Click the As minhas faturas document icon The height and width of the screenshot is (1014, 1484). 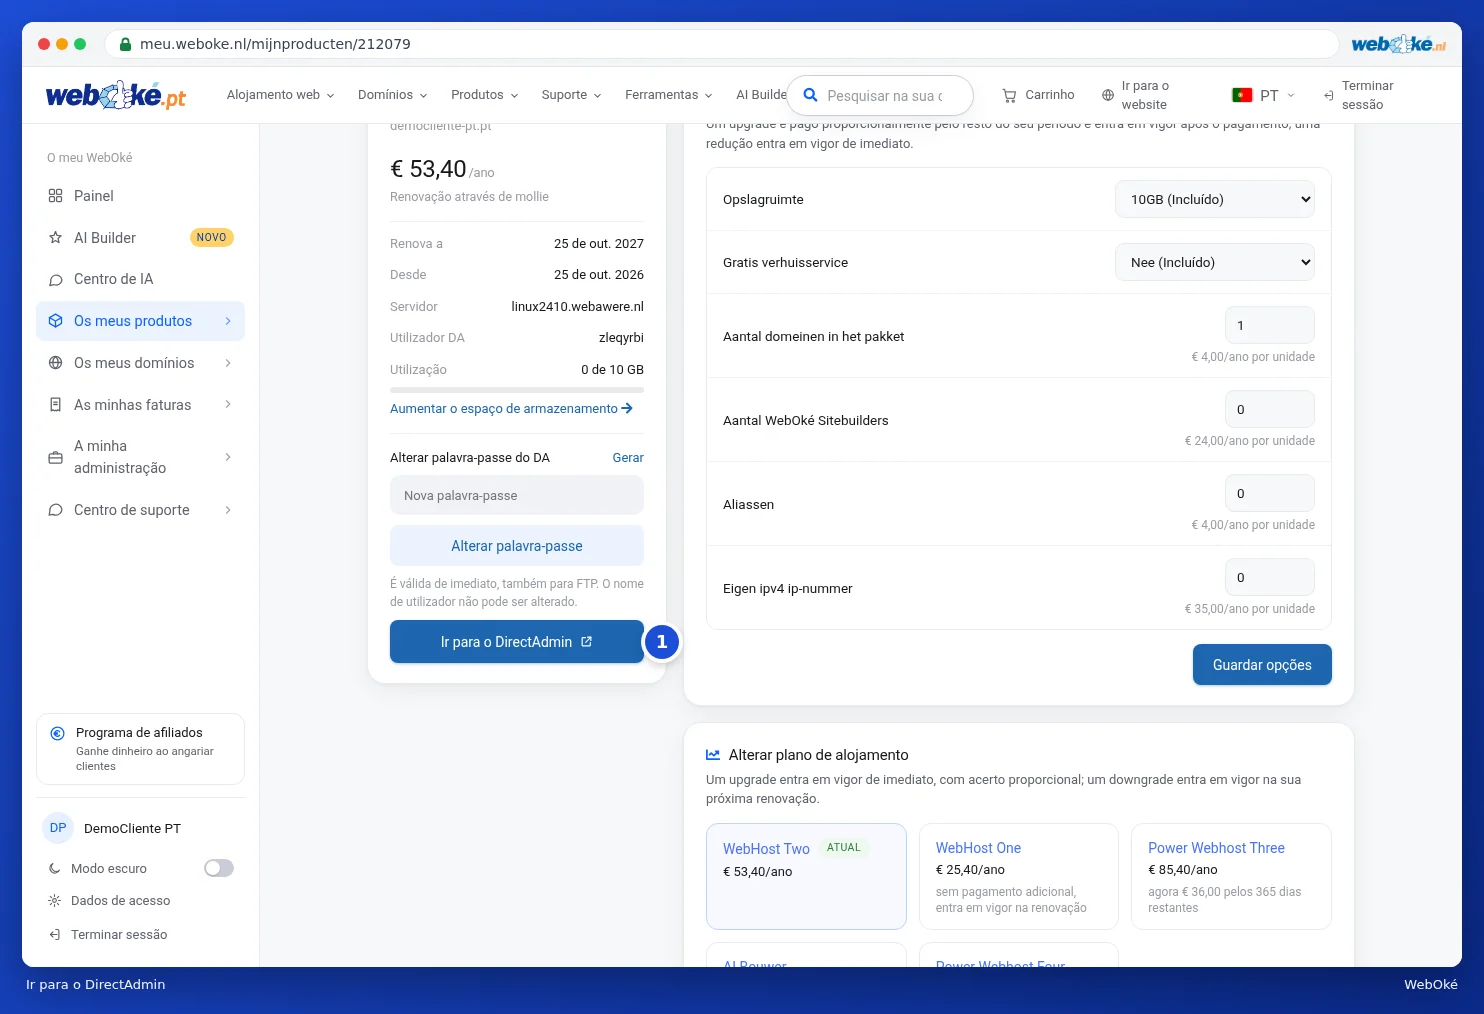pyautogui.click(x=55, y=405)
